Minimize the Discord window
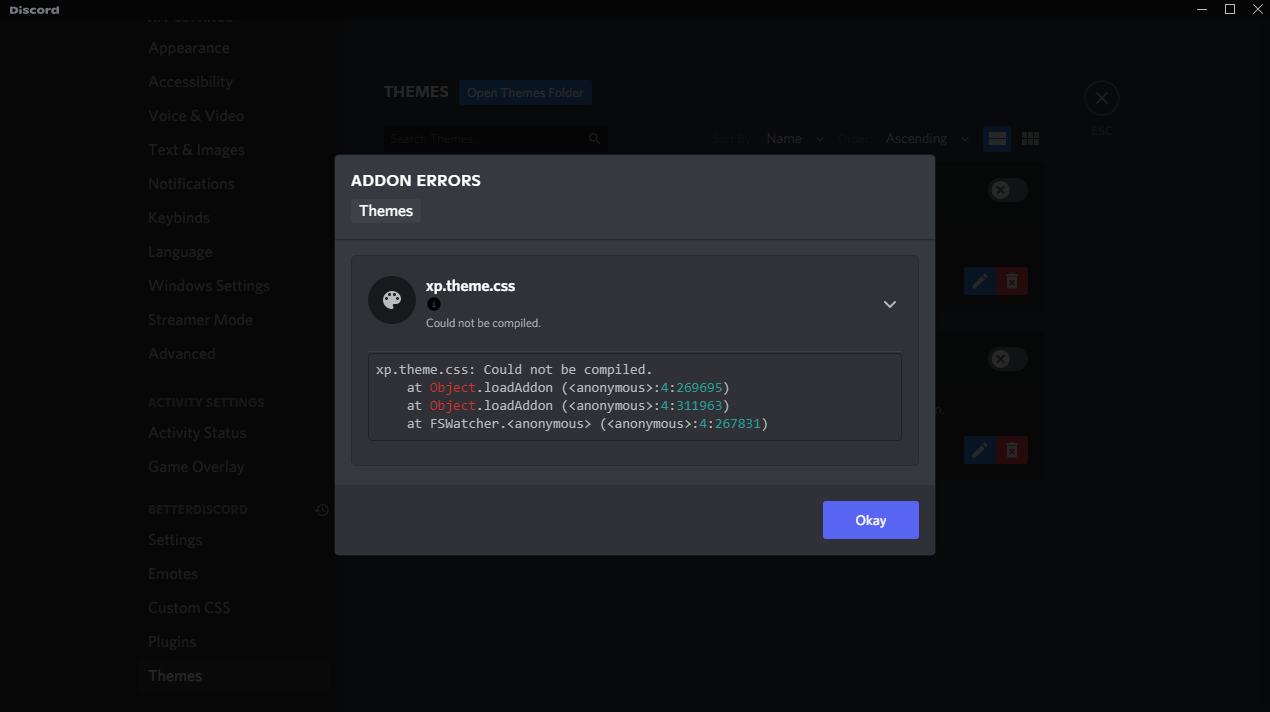This screenshot has height=712, width=1270. point(1201,9)
